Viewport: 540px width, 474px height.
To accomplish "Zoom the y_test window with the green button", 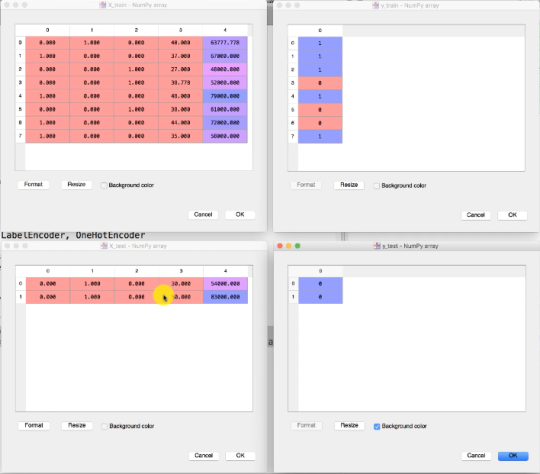I will [x=298, y=246].
